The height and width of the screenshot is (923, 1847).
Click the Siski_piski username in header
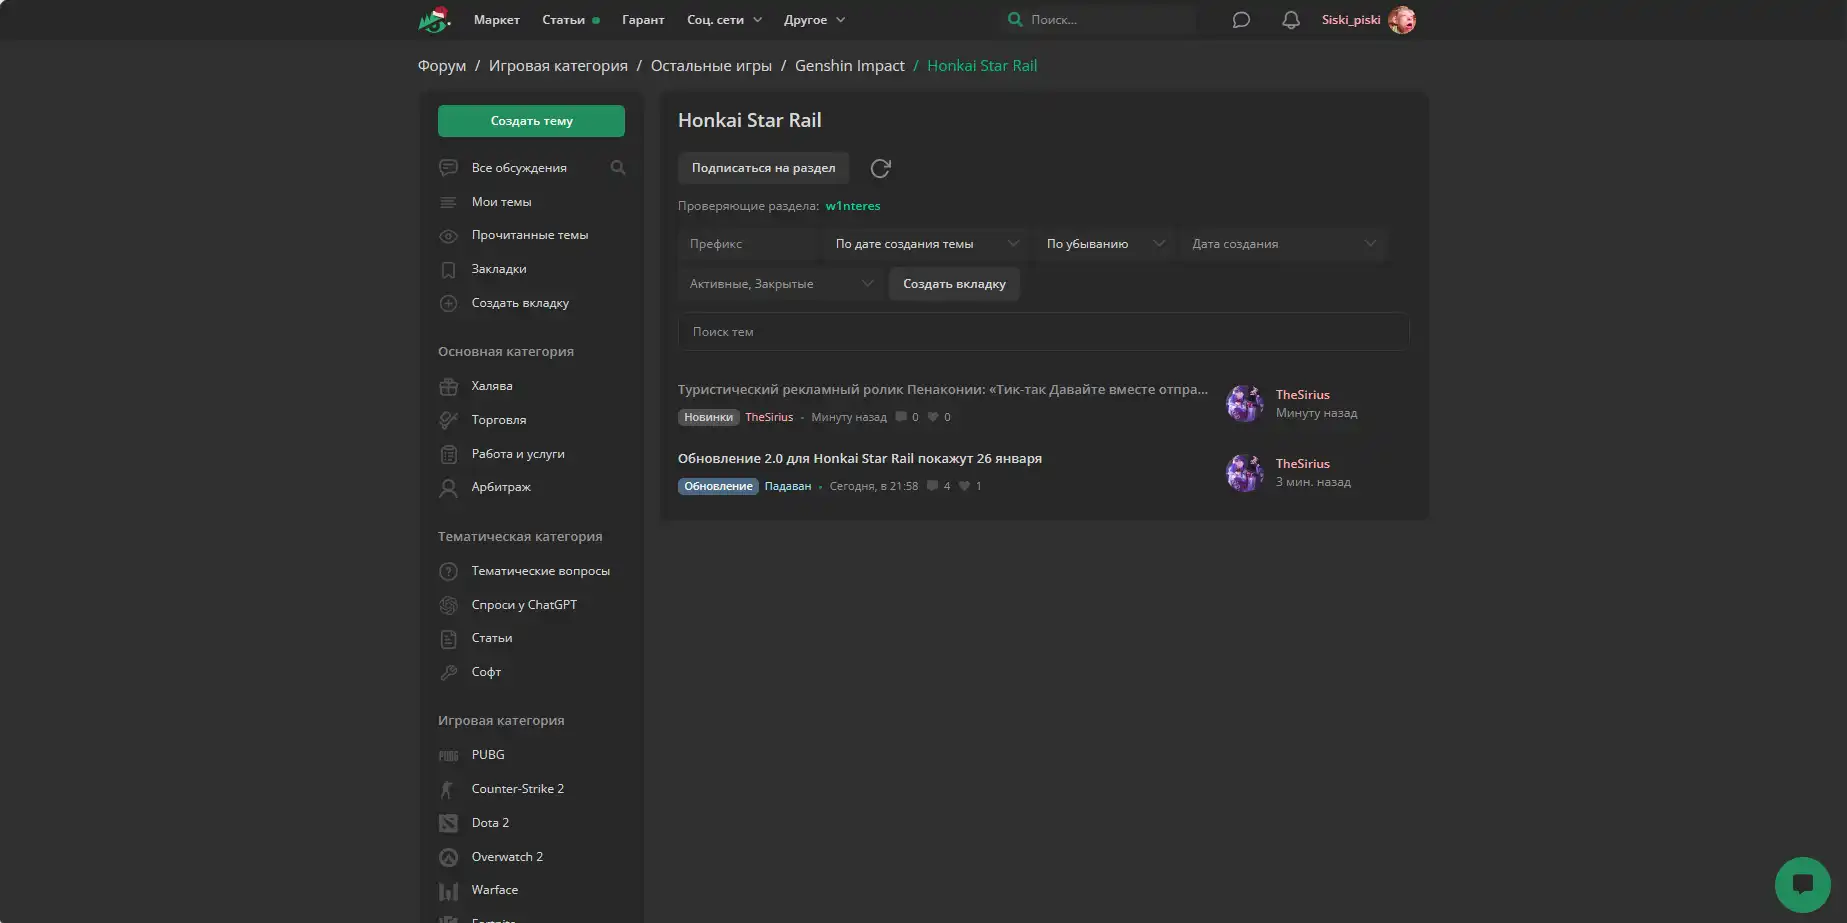(x=1350, y=20)
